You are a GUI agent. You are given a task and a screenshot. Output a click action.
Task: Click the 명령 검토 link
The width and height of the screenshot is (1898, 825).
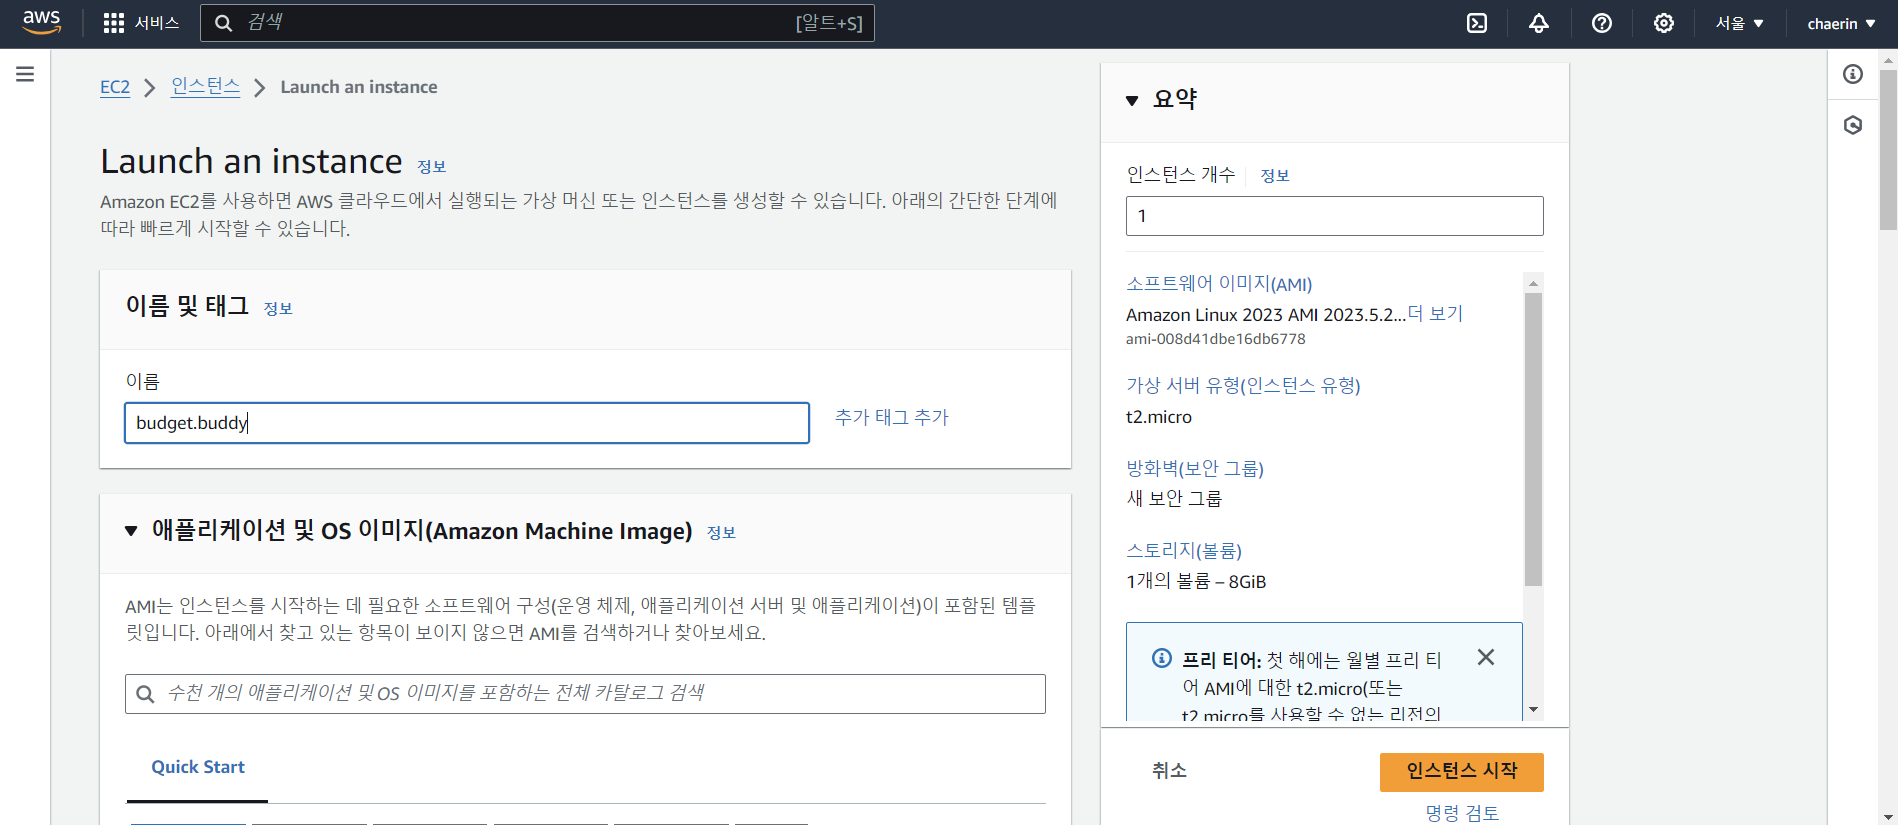1462,814
